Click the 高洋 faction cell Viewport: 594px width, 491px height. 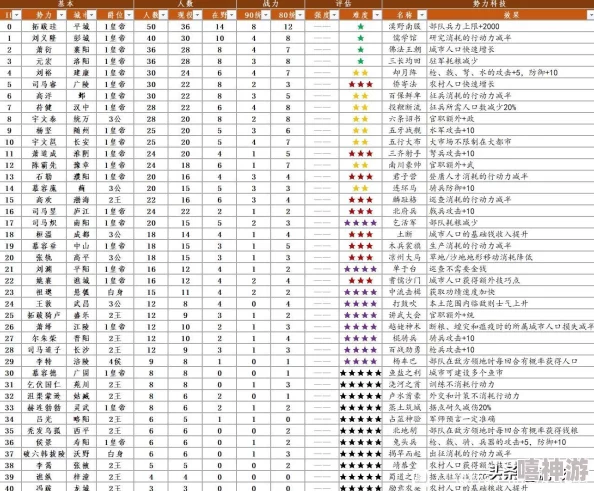point(44,96)
